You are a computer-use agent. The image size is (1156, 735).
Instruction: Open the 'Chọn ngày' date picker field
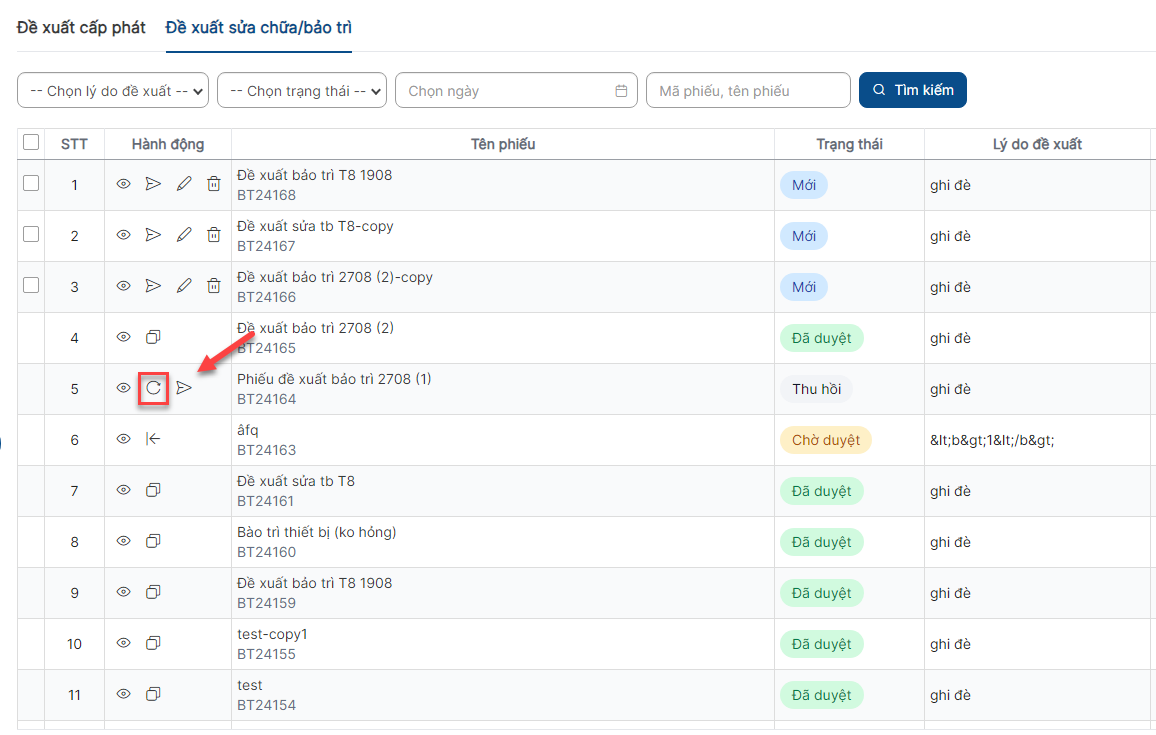pos(516,91)
